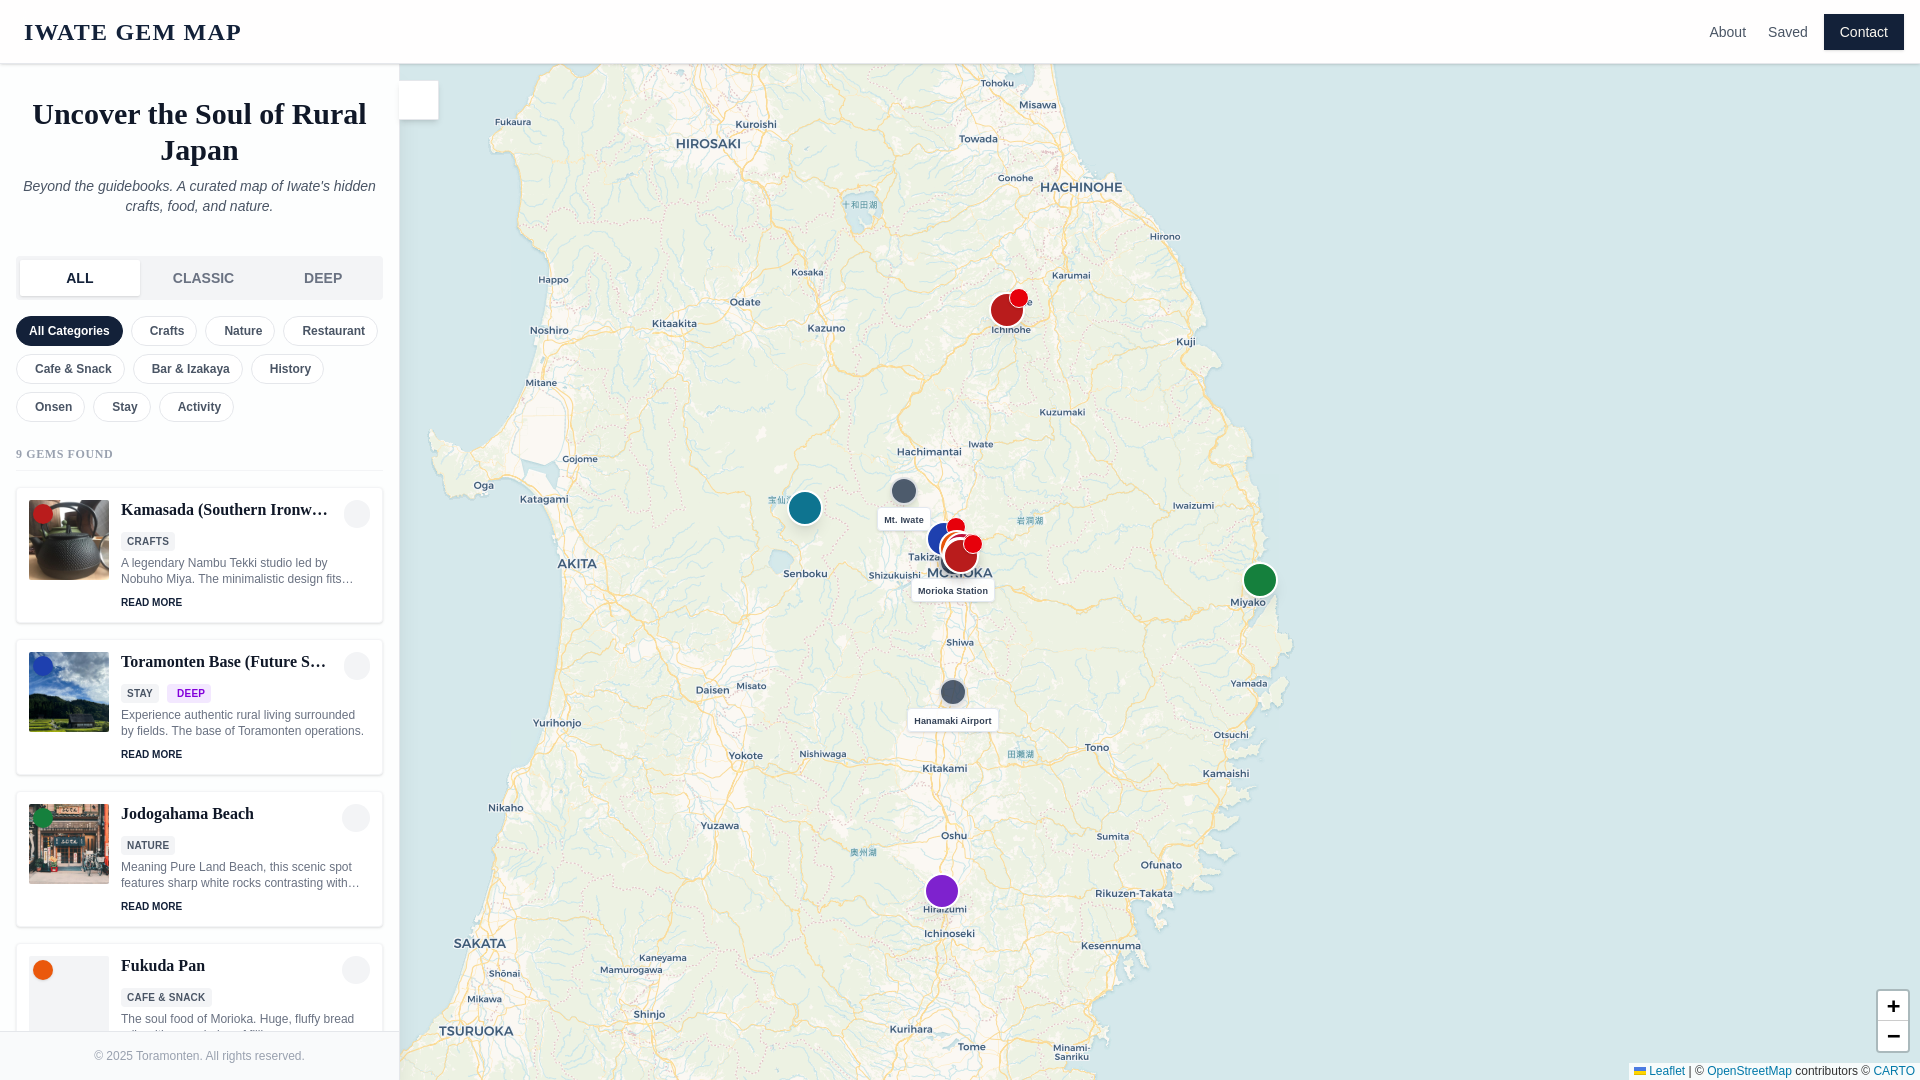Click the large dark red marker at Morioka
The image size is (1920, 1080).
960,556
